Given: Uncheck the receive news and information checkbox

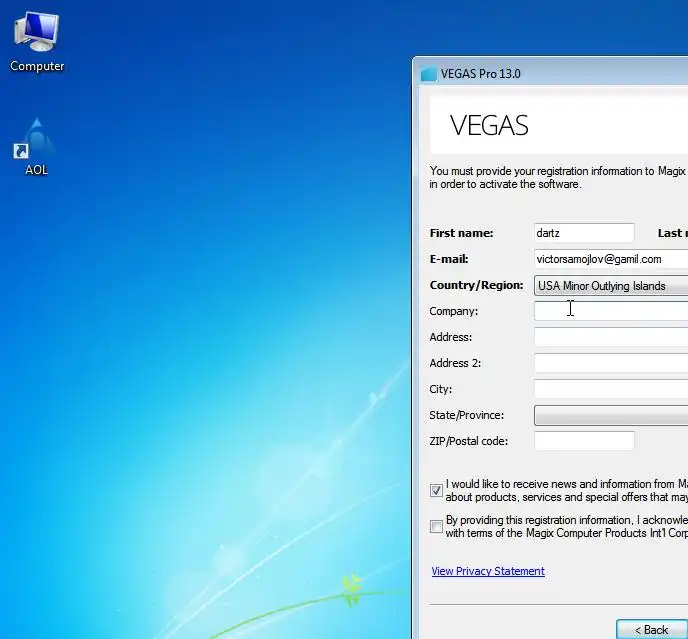Looking at the screenshot, I should pyautogui.click(x=436, y=490).
